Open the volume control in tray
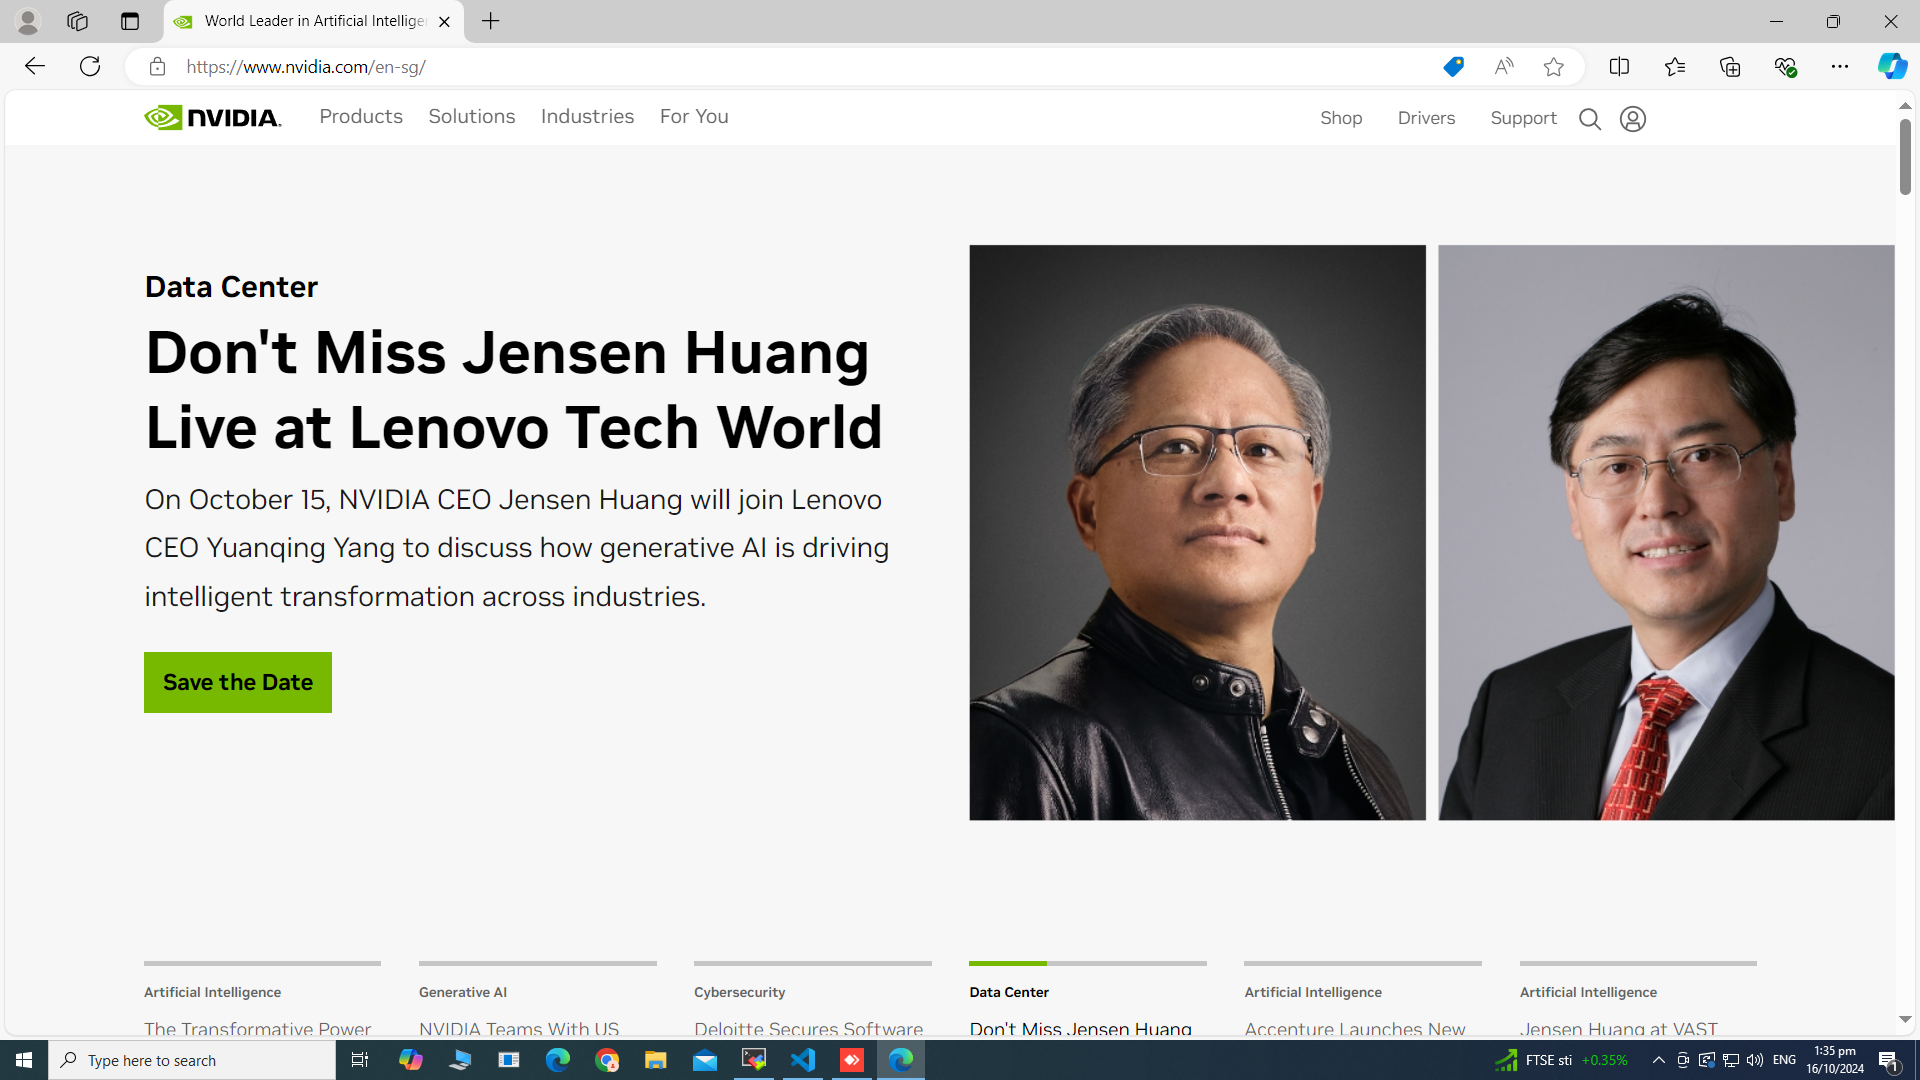Viewport: 1920px width, 1080px height. coord(1755,1060)
